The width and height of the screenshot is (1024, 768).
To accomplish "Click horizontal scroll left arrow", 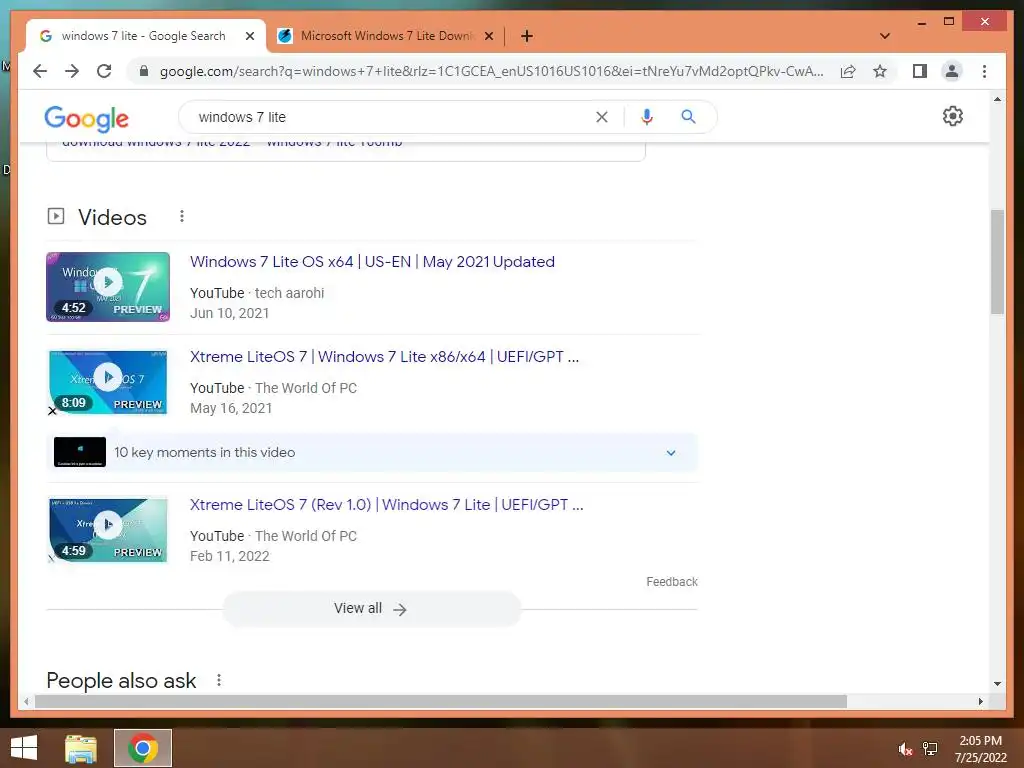I will point(26,701).
